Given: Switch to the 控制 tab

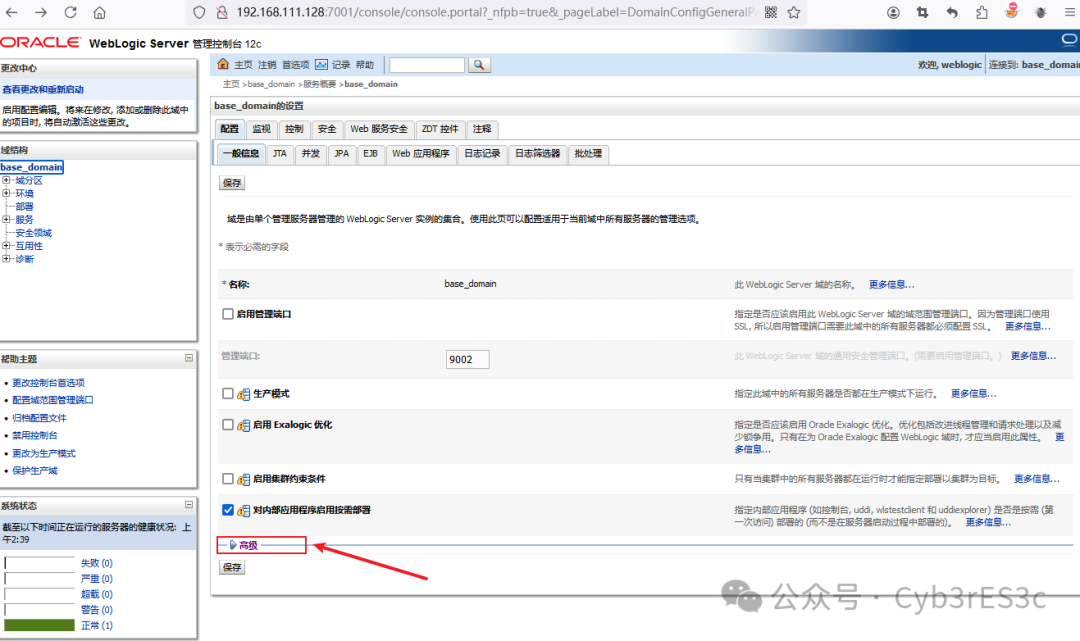Looking at the screenshot, I should tap(294, 129).
